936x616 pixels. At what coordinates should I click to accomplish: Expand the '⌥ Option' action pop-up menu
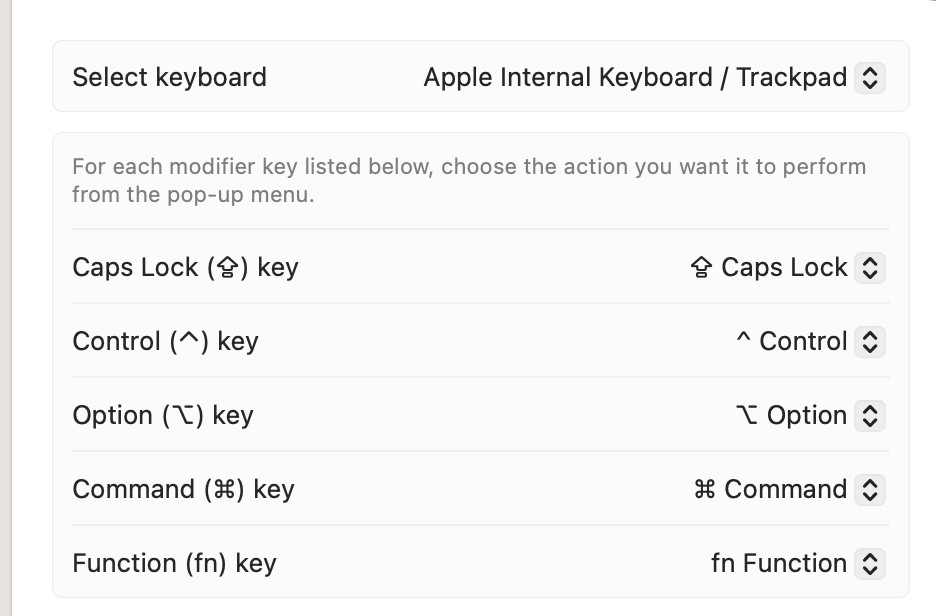(791, 416)
